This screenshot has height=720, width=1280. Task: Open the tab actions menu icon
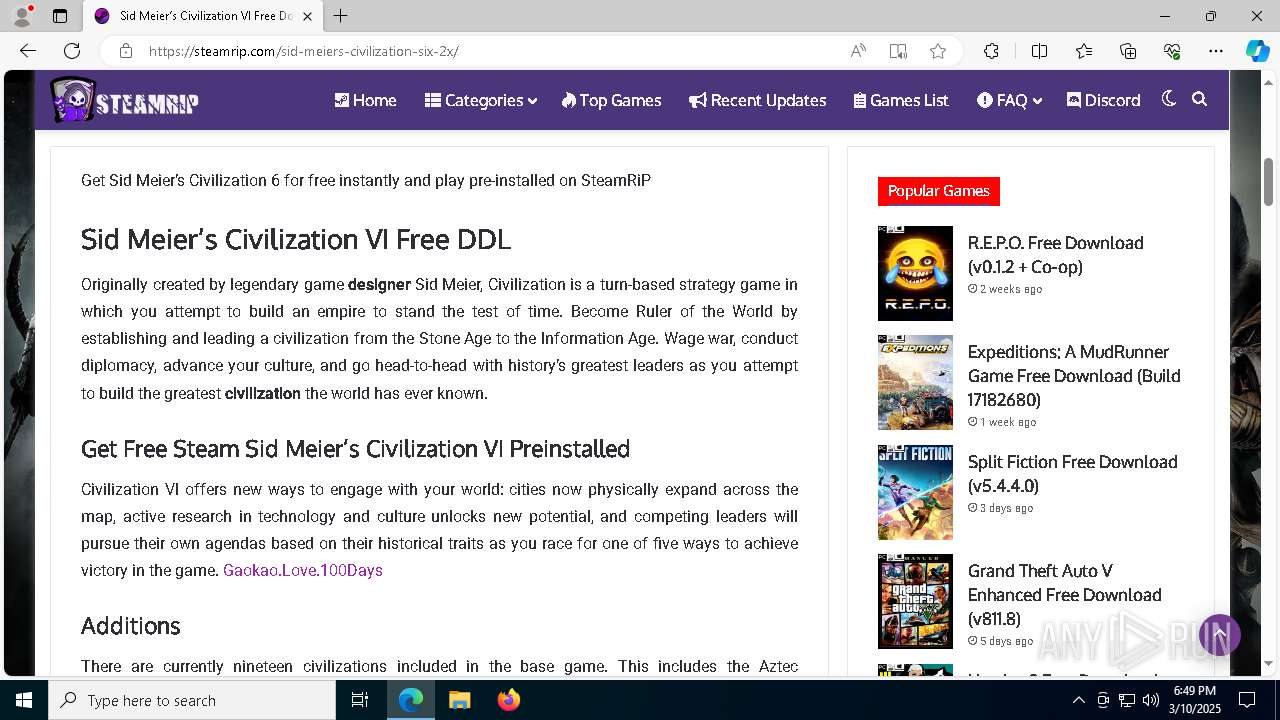[x=60, y=16]
